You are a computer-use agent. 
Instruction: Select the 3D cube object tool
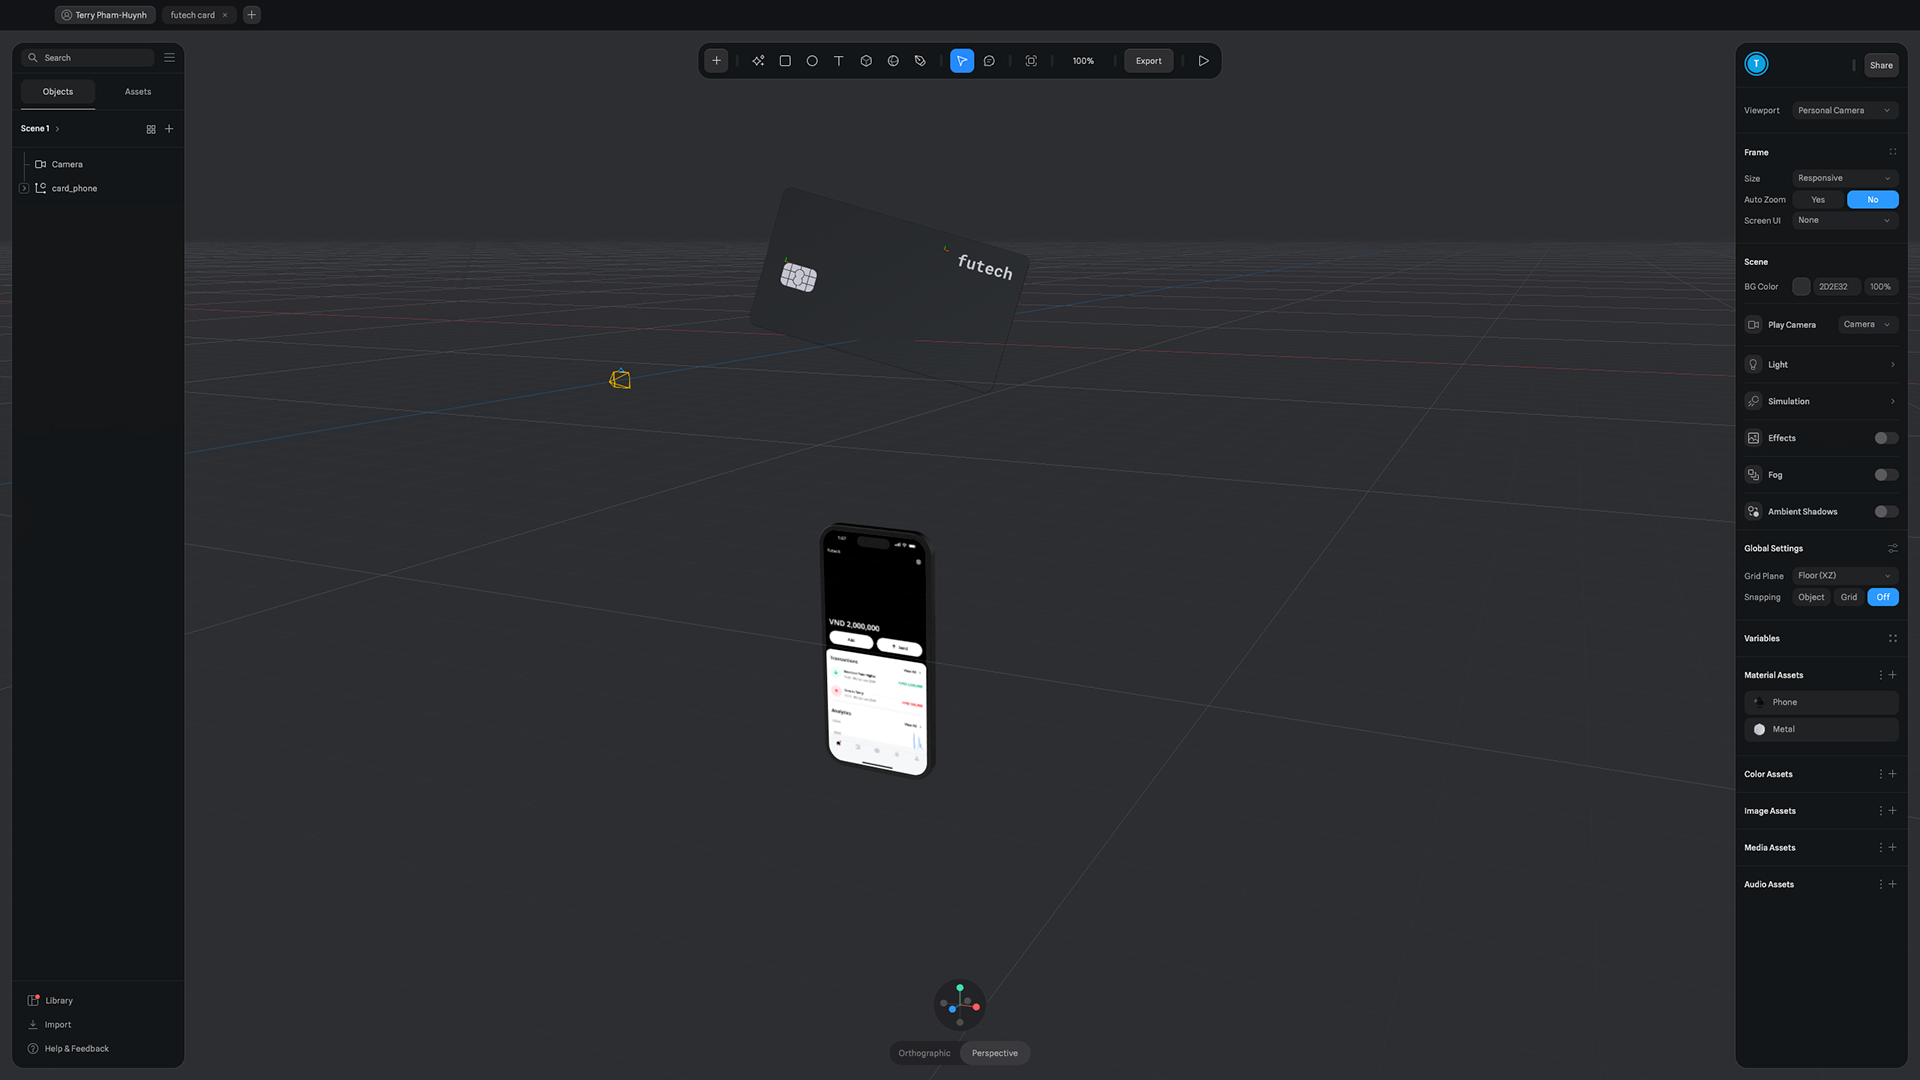[866, 61]
